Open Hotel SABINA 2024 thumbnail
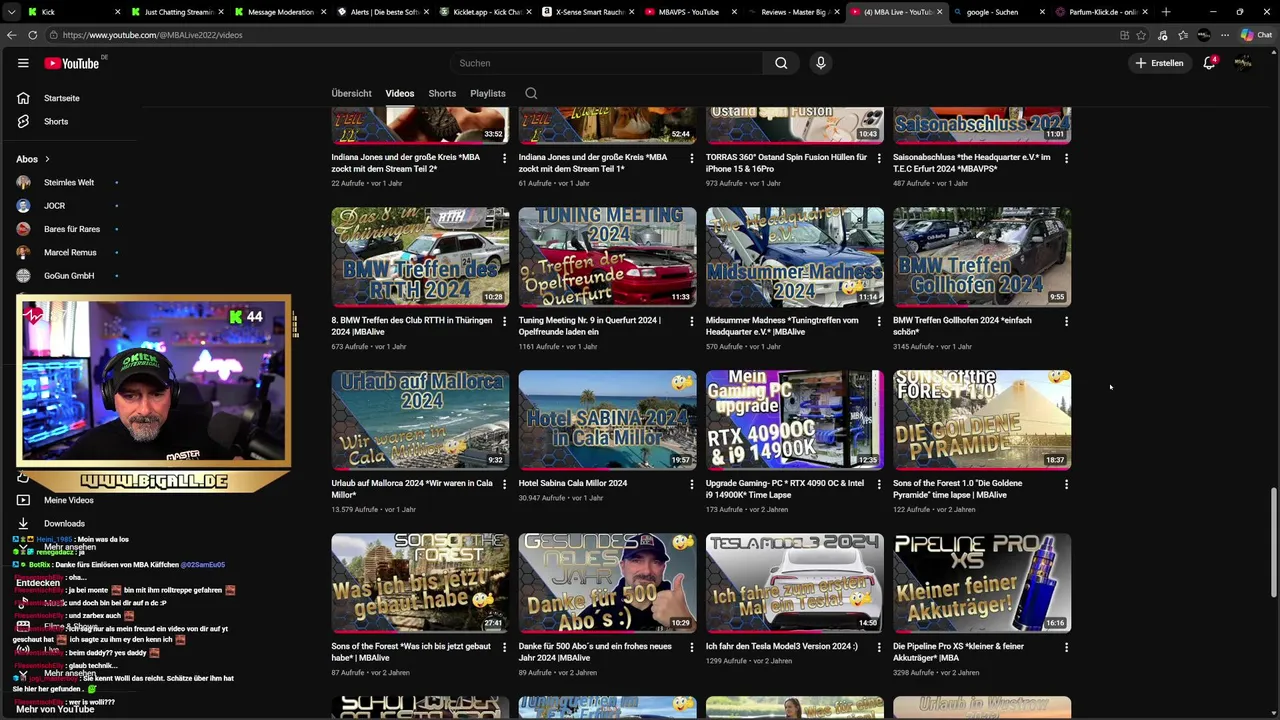The height and width of the screenshot is (720, 1280). (607, 420)
